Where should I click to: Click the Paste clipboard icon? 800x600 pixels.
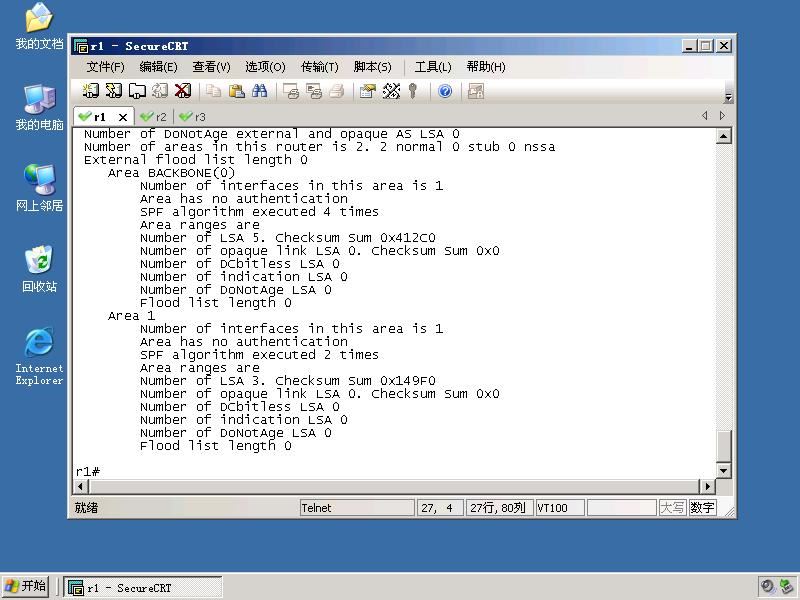[236, 91]
